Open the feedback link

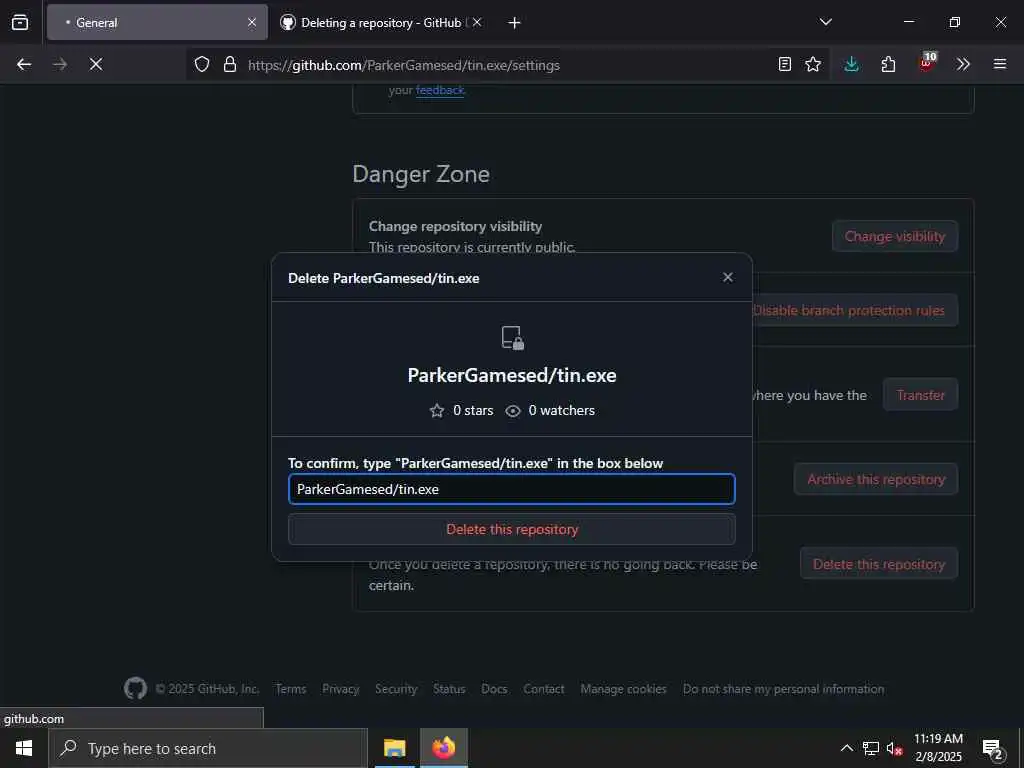pyautogui.click(x=440, y=90)
